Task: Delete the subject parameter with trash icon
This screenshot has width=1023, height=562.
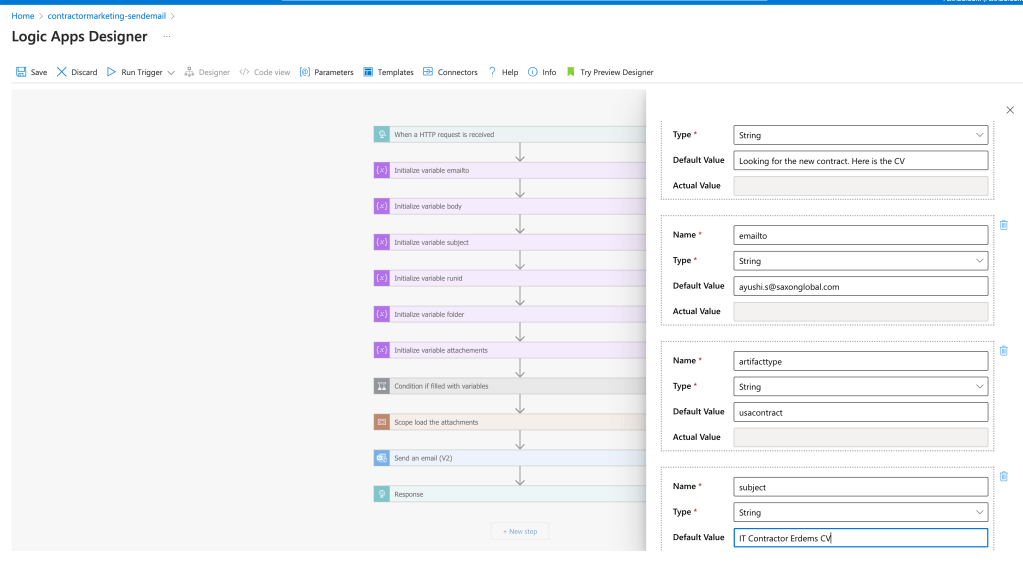Action: pyautogui.click(x=1003, y=476)
